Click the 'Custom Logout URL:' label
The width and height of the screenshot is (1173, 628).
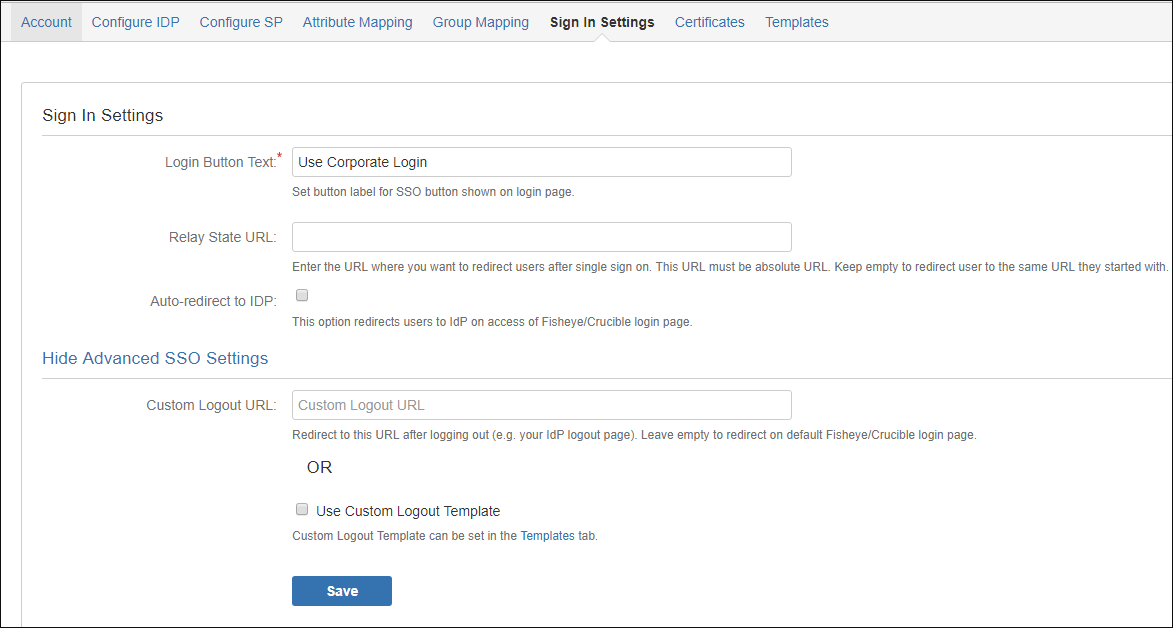pos(212,406)
